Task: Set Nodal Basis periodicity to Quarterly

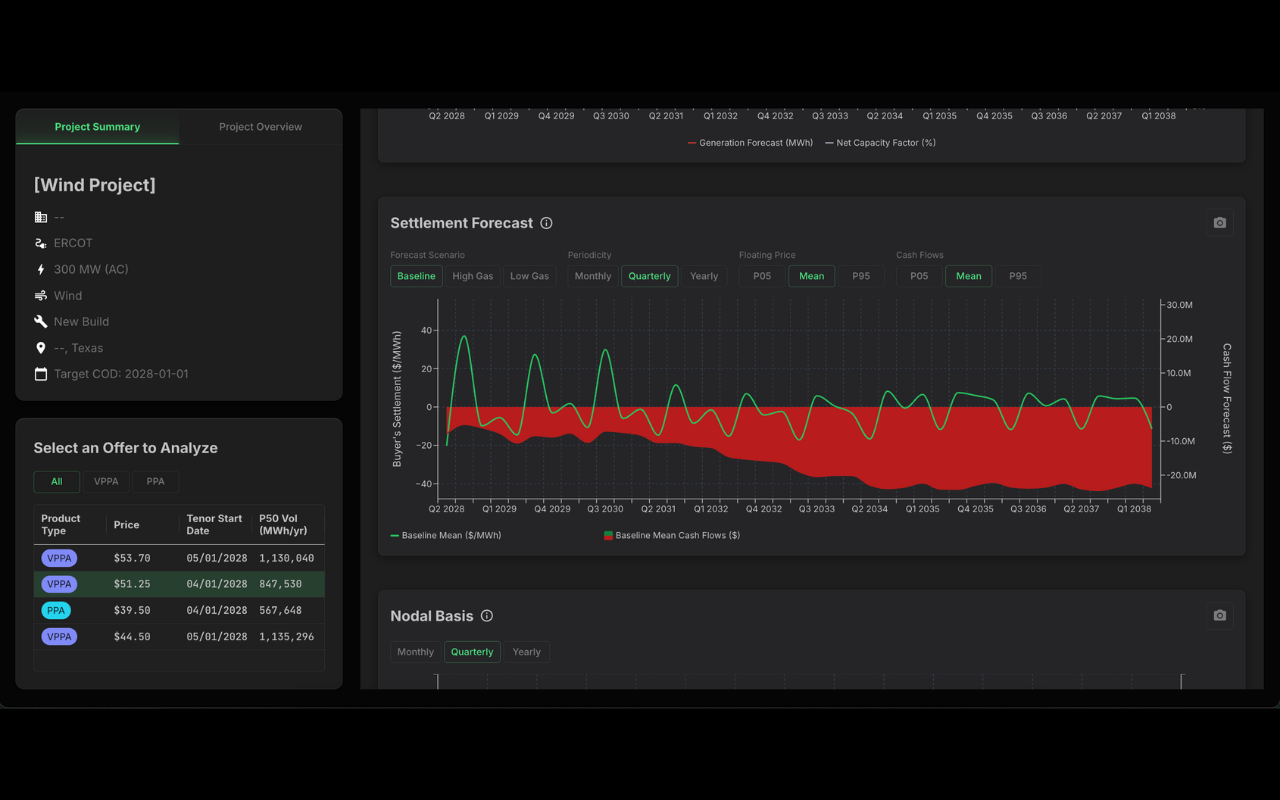Action: (472, 652)
